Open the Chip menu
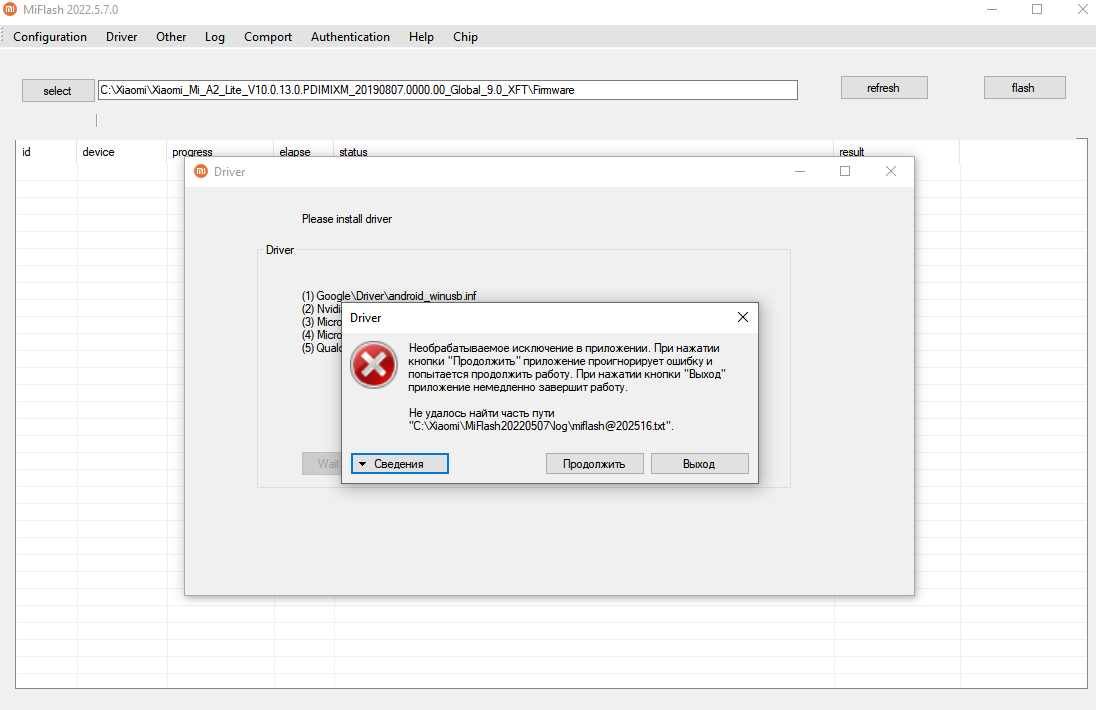1096x710 pixels. tap(465, 37)
